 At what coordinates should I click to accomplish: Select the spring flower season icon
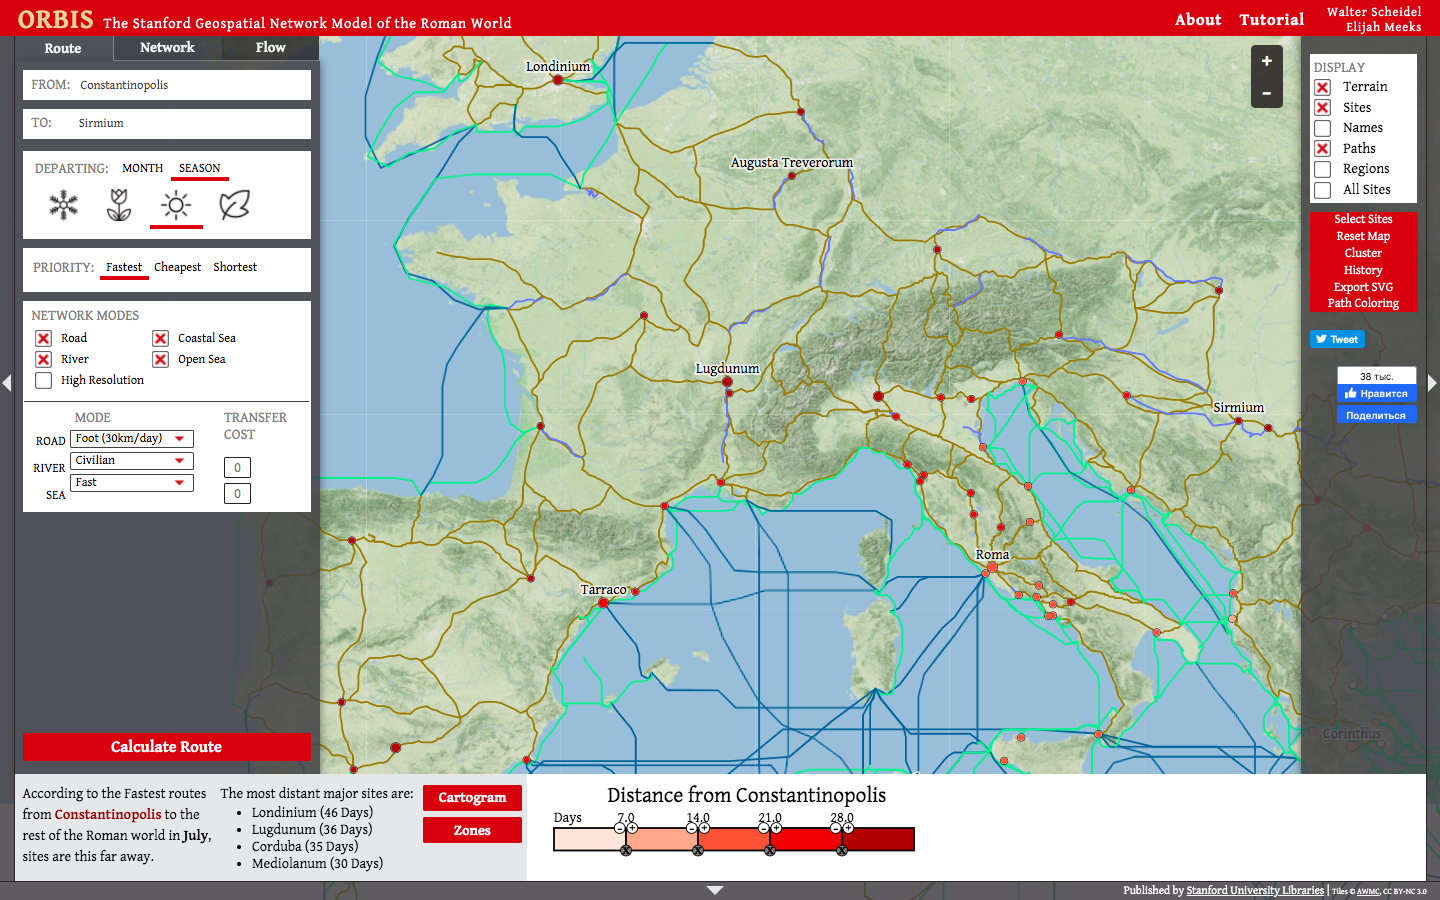click(119, 205)
